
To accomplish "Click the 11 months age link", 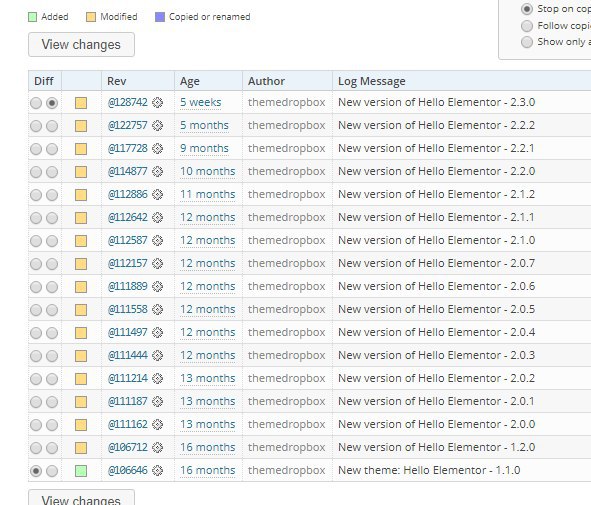I will tap(208, 194).
